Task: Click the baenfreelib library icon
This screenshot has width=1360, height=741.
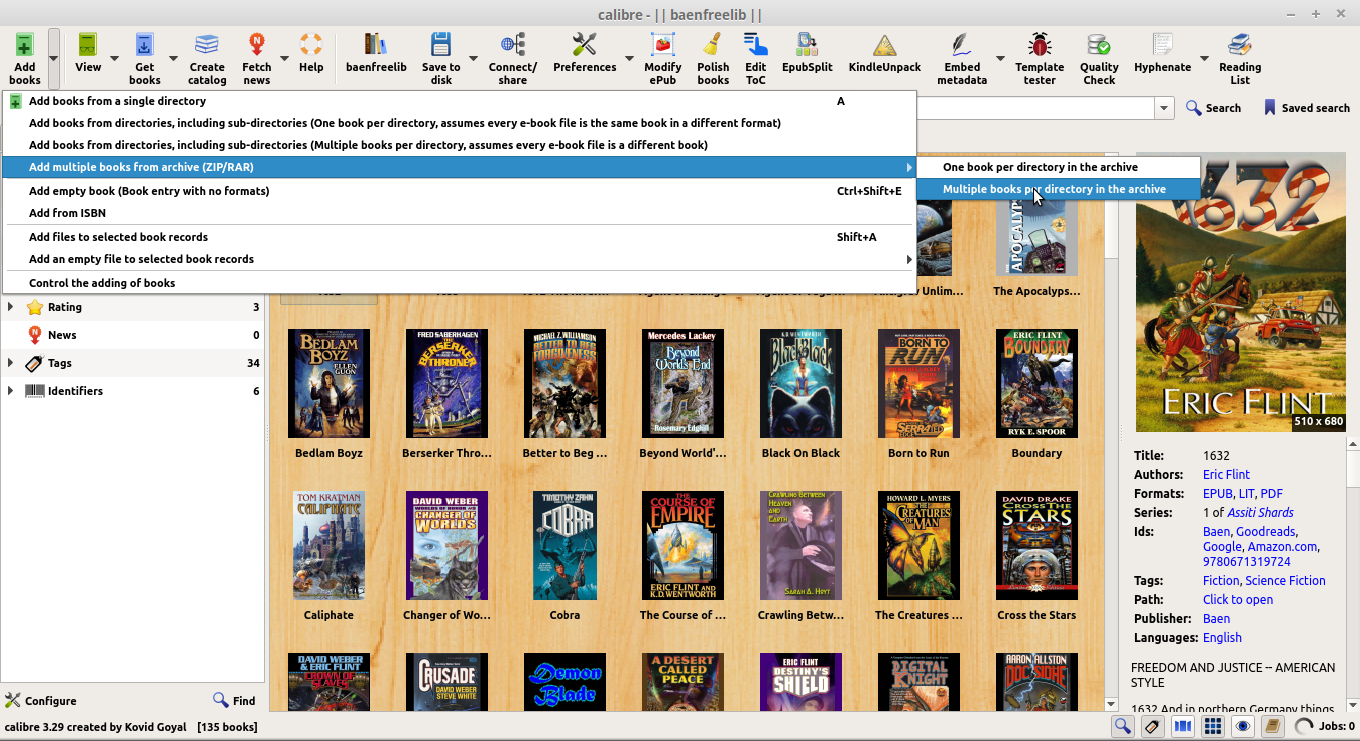Action: pos(376,46)
